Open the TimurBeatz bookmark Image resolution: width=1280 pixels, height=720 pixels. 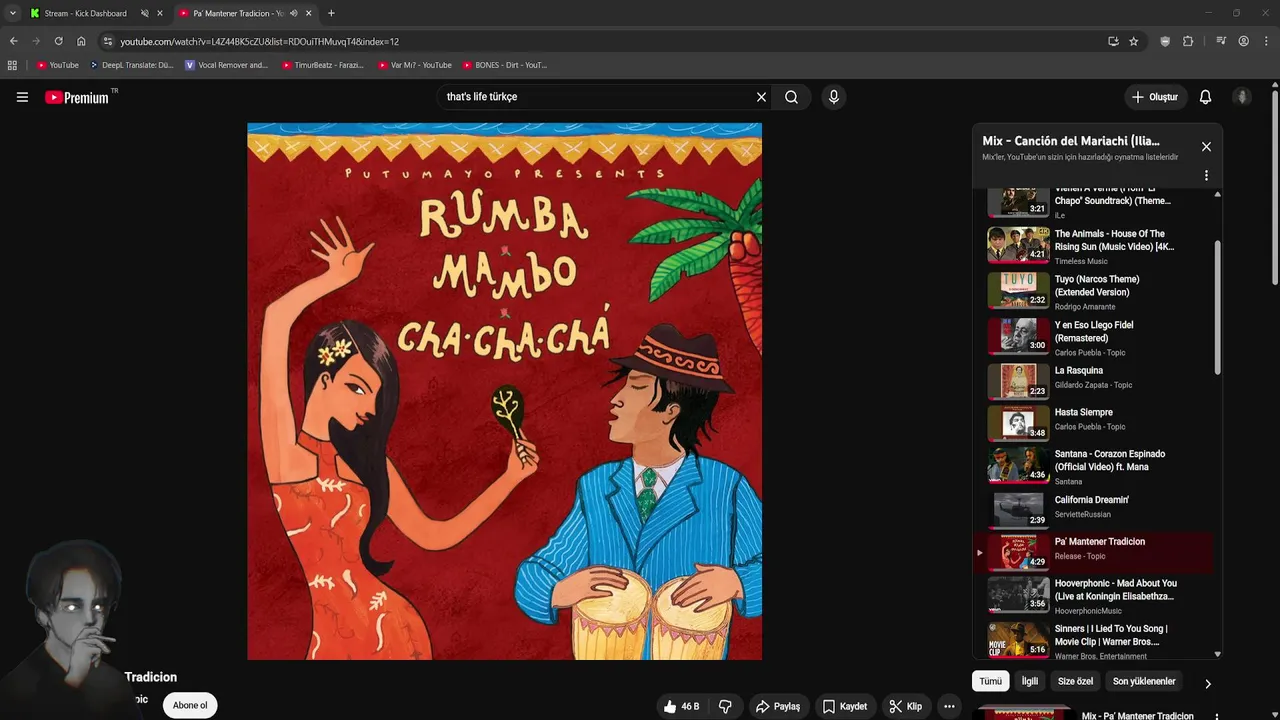pyautogui.click(x=322, y=65)
